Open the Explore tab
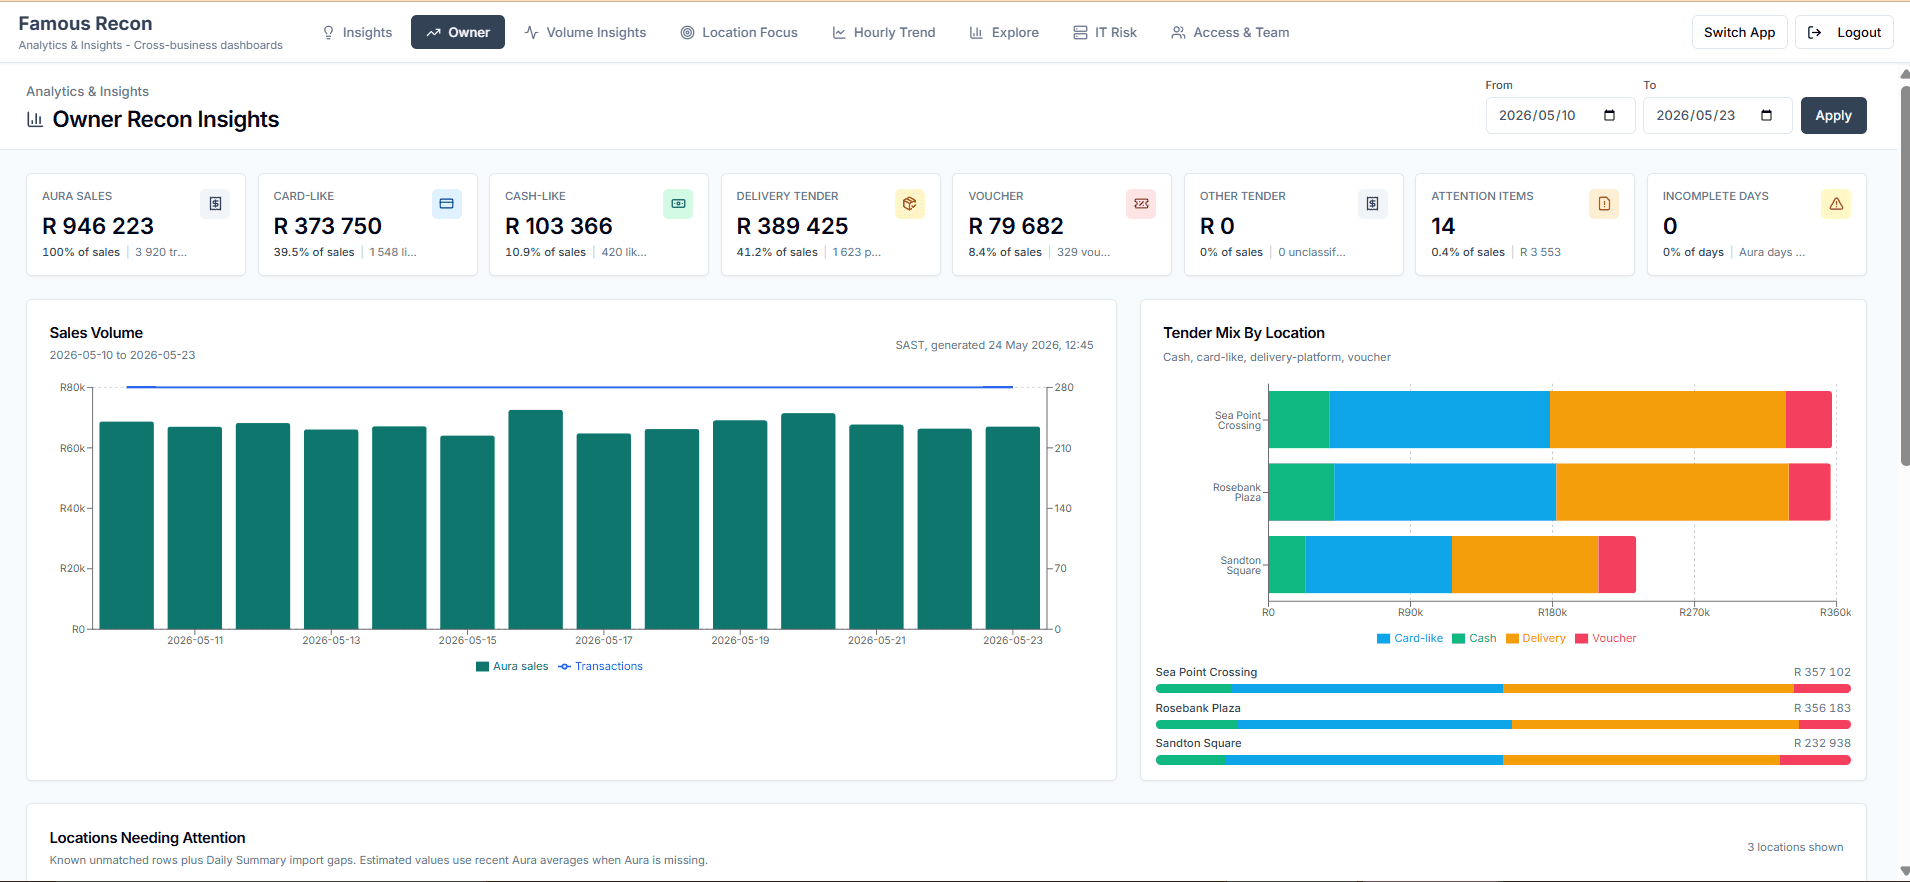1910x882 pixels. [x=1004, y=32]
